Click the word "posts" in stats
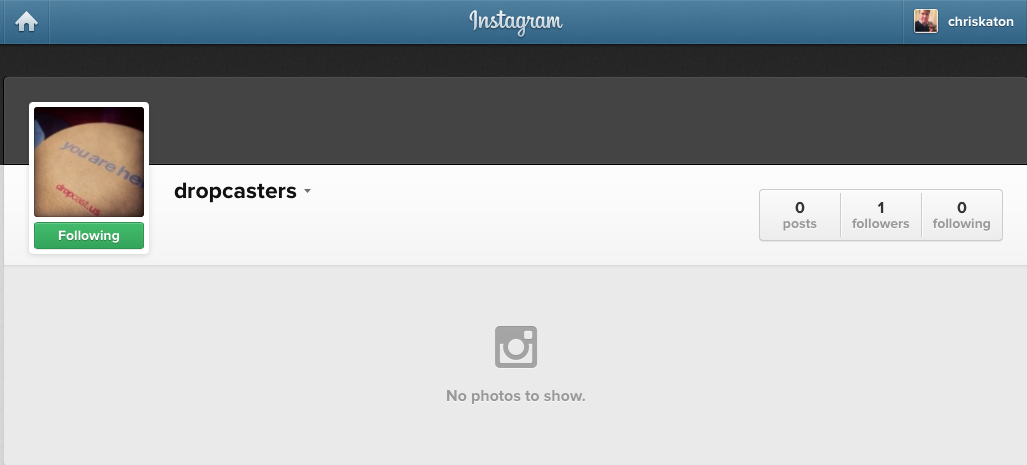The height and width of the screenshot is (465, 1027). pyautogui.click(x=800, y=224)
